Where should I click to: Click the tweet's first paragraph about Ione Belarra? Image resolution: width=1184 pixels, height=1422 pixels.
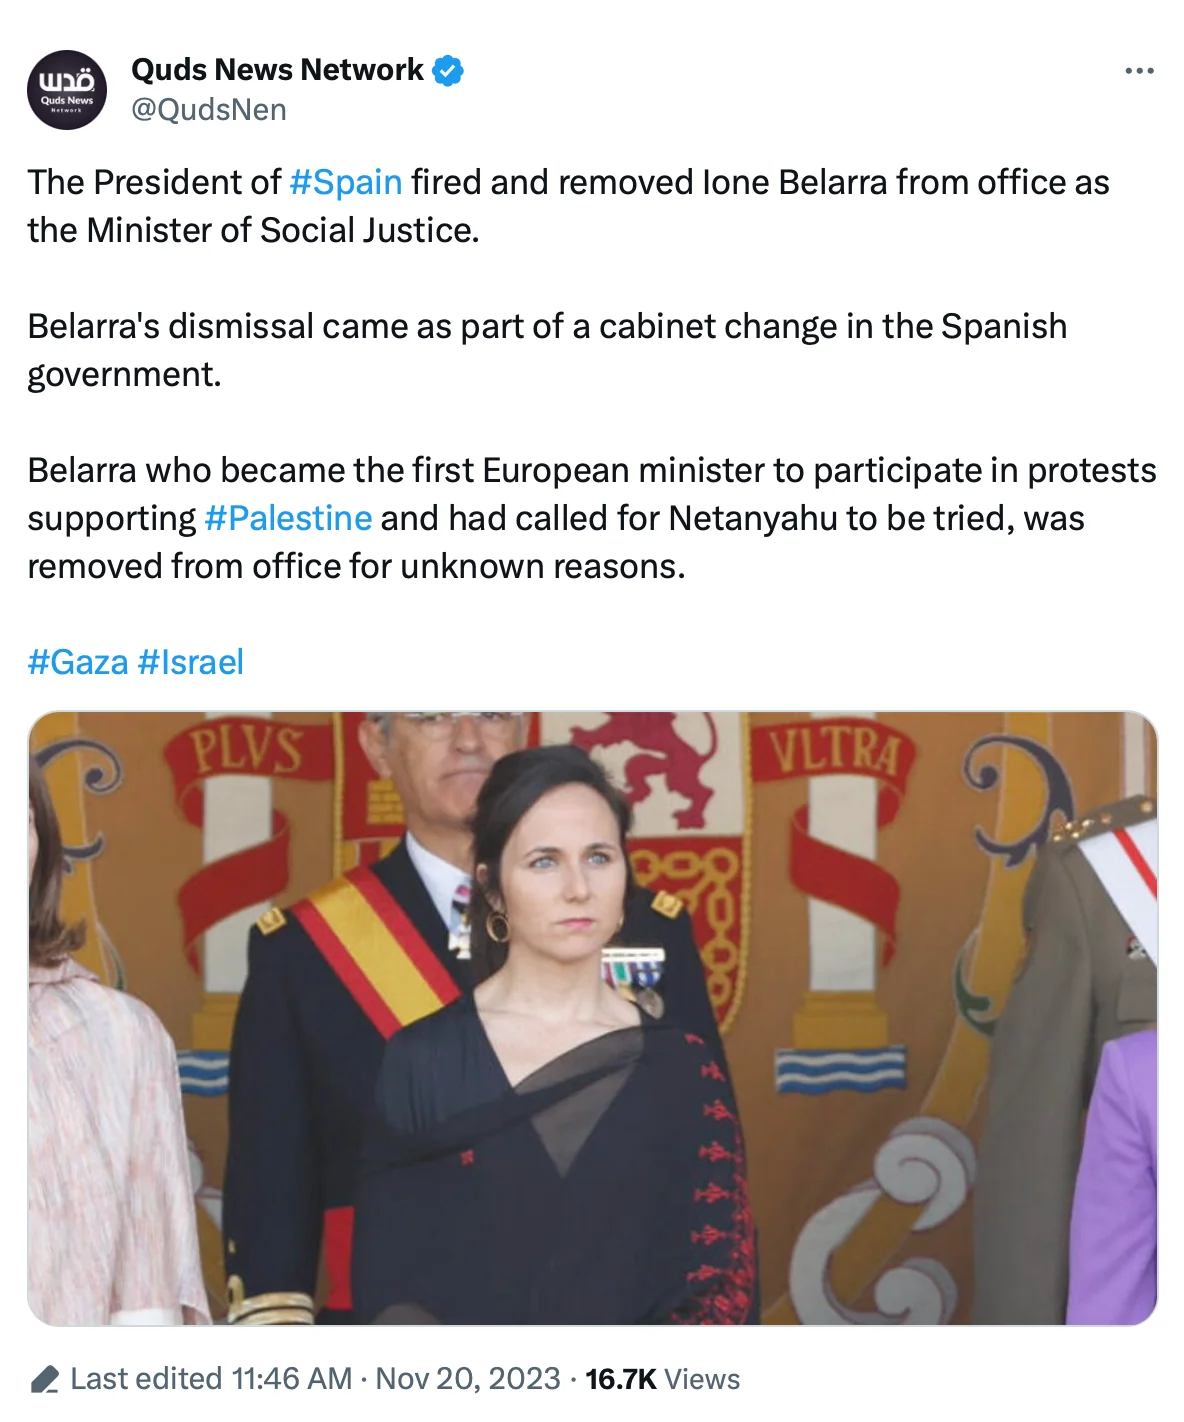[x=568, y=206]
